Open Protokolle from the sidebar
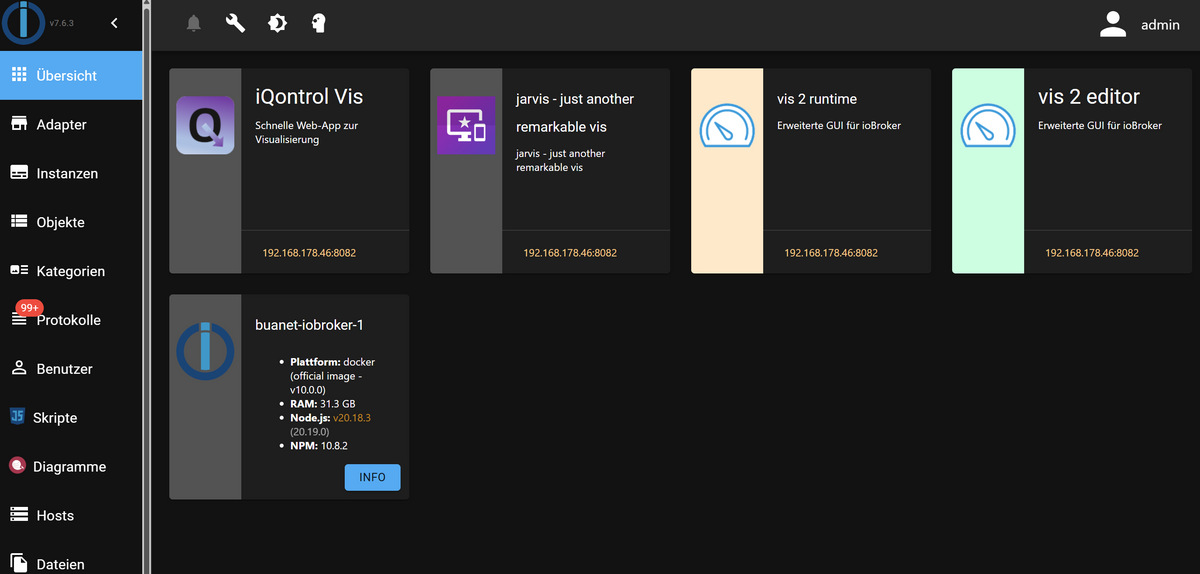Image resolution: width=1200 pixels, height=574 pixels. [x=71, y=320]
